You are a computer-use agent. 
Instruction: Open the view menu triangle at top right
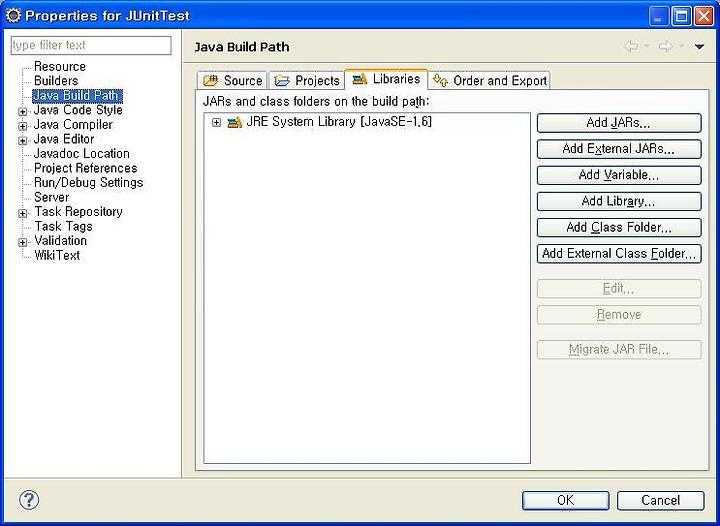[699, 46]
